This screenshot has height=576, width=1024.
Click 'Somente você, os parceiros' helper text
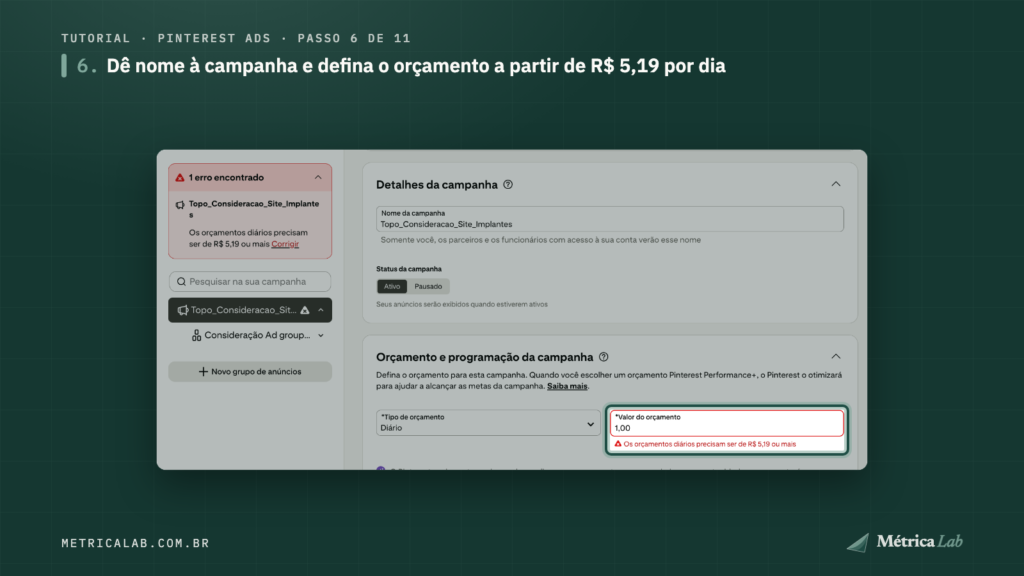tap(541, 240)
